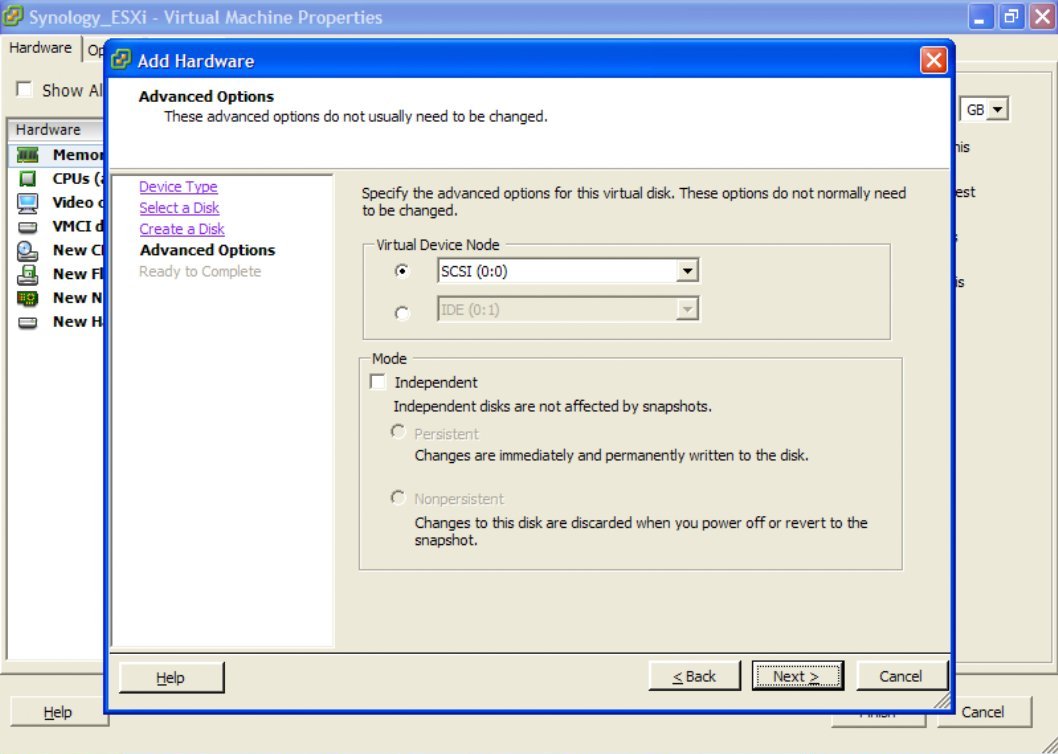Click the Add Hardware dialog title icon
This screenshot has height=754, width=1058.
click(121, 60)
